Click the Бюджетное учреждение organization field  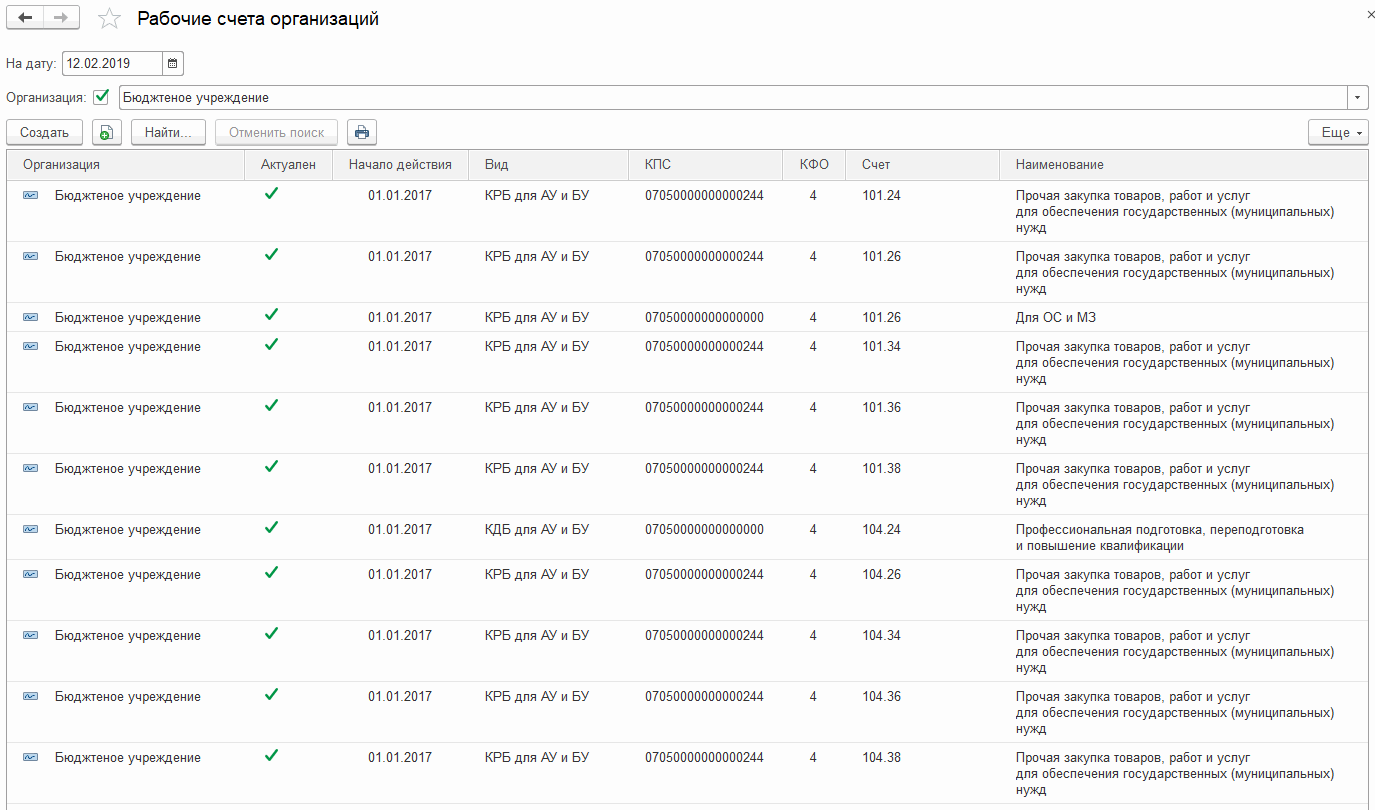pyautogui.click(x=733, y=98)
